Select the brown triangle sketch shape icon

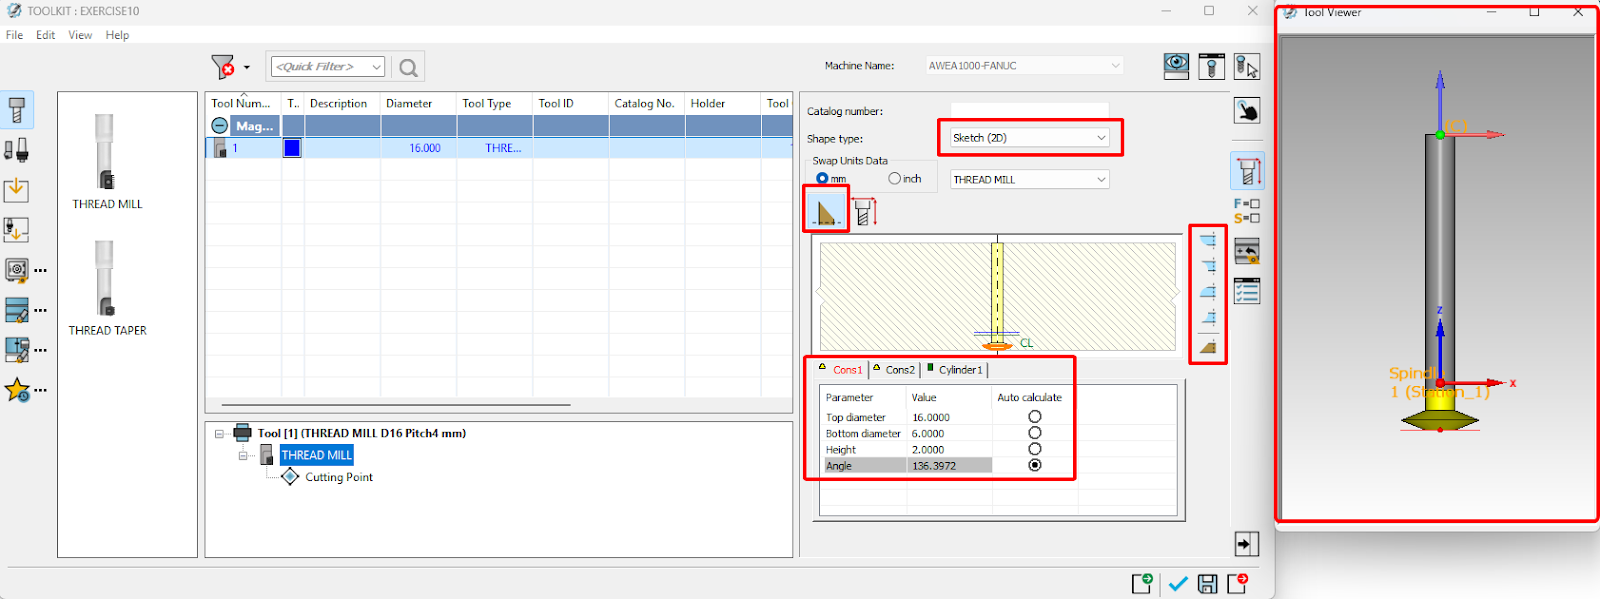pos(826,211)
